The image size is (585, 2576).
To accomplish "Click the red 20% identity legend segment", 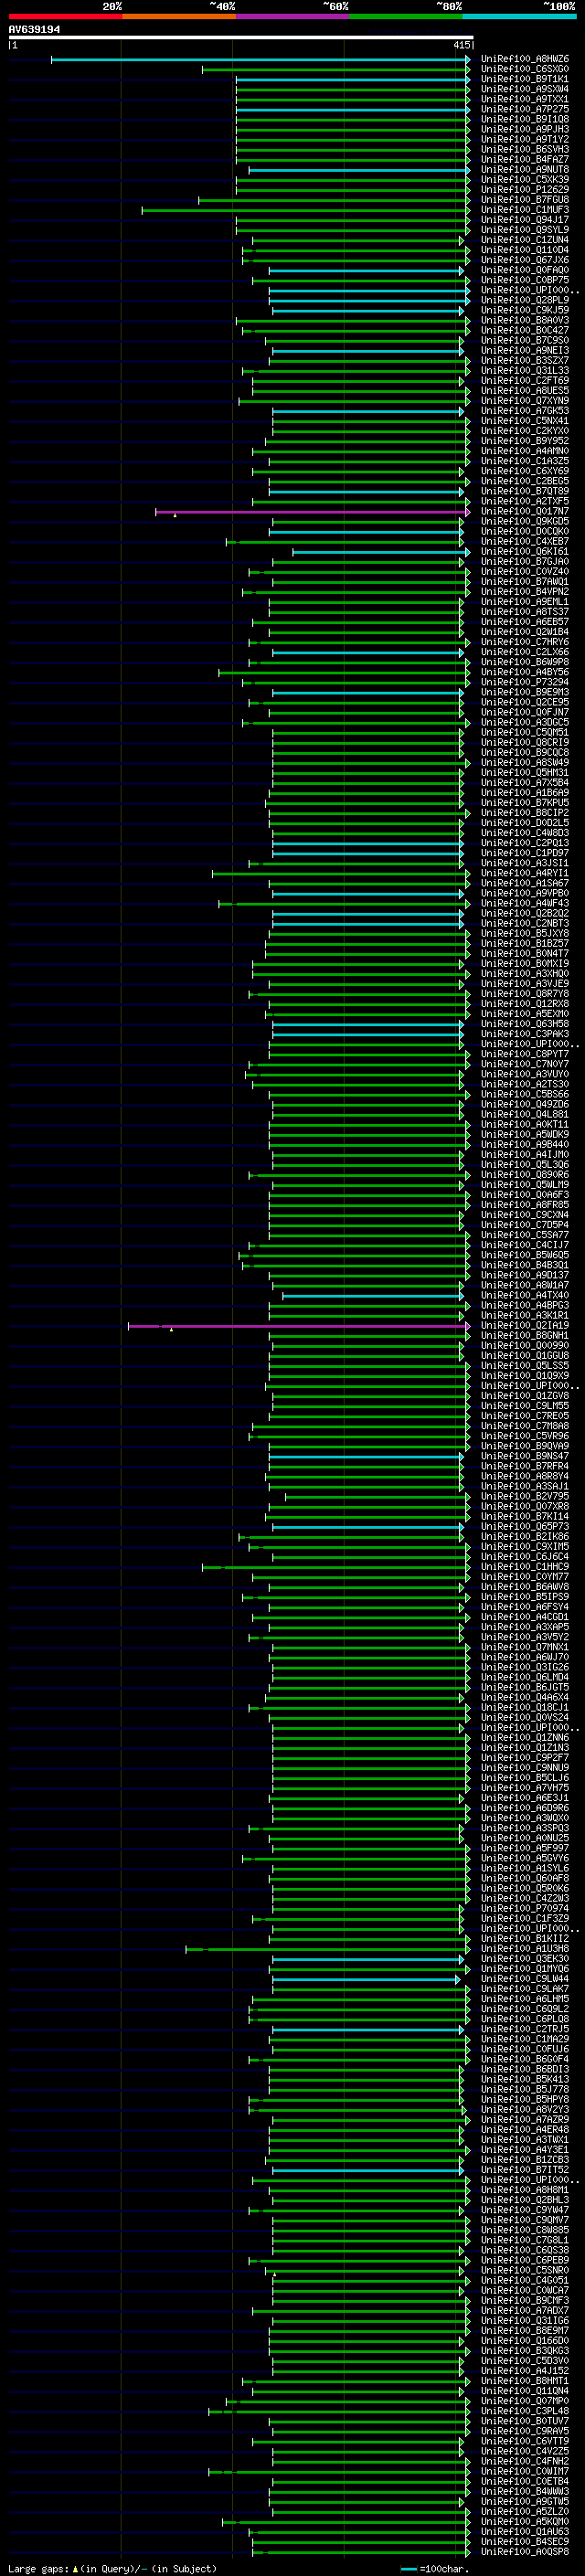I will click(65, 16).
